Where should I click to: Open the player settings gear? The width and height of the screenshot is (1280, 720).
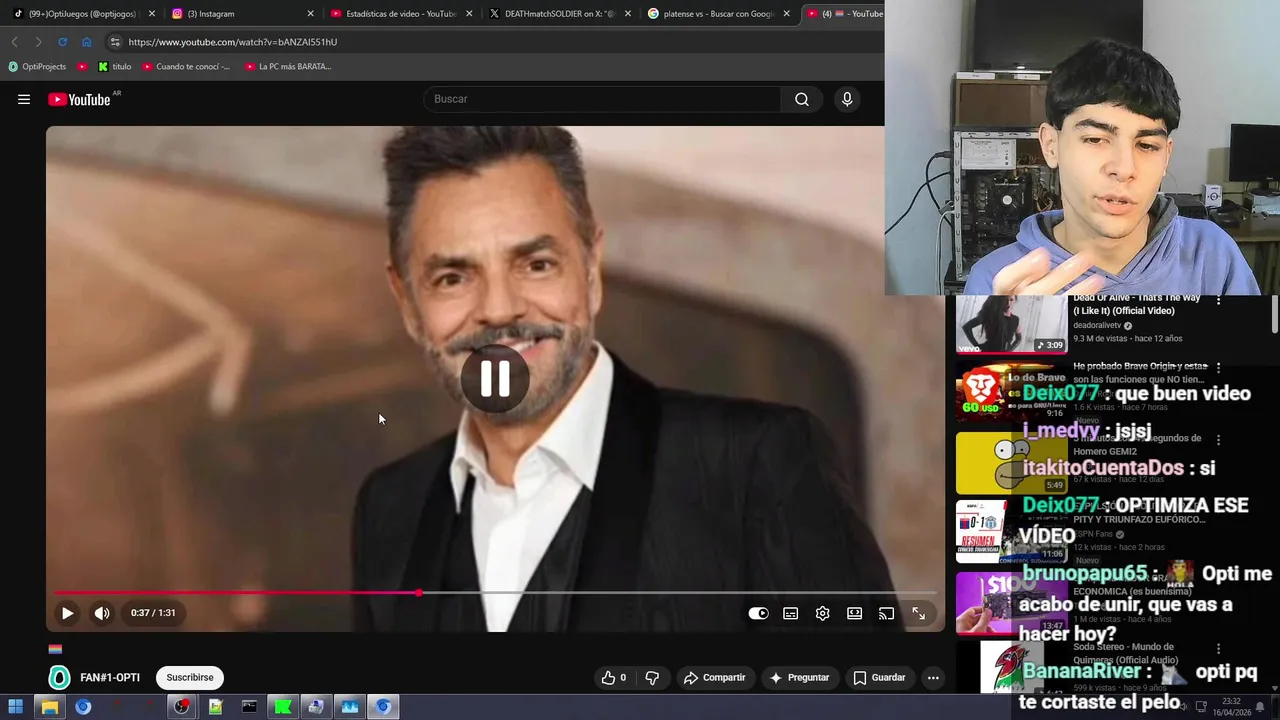[823, 613]
